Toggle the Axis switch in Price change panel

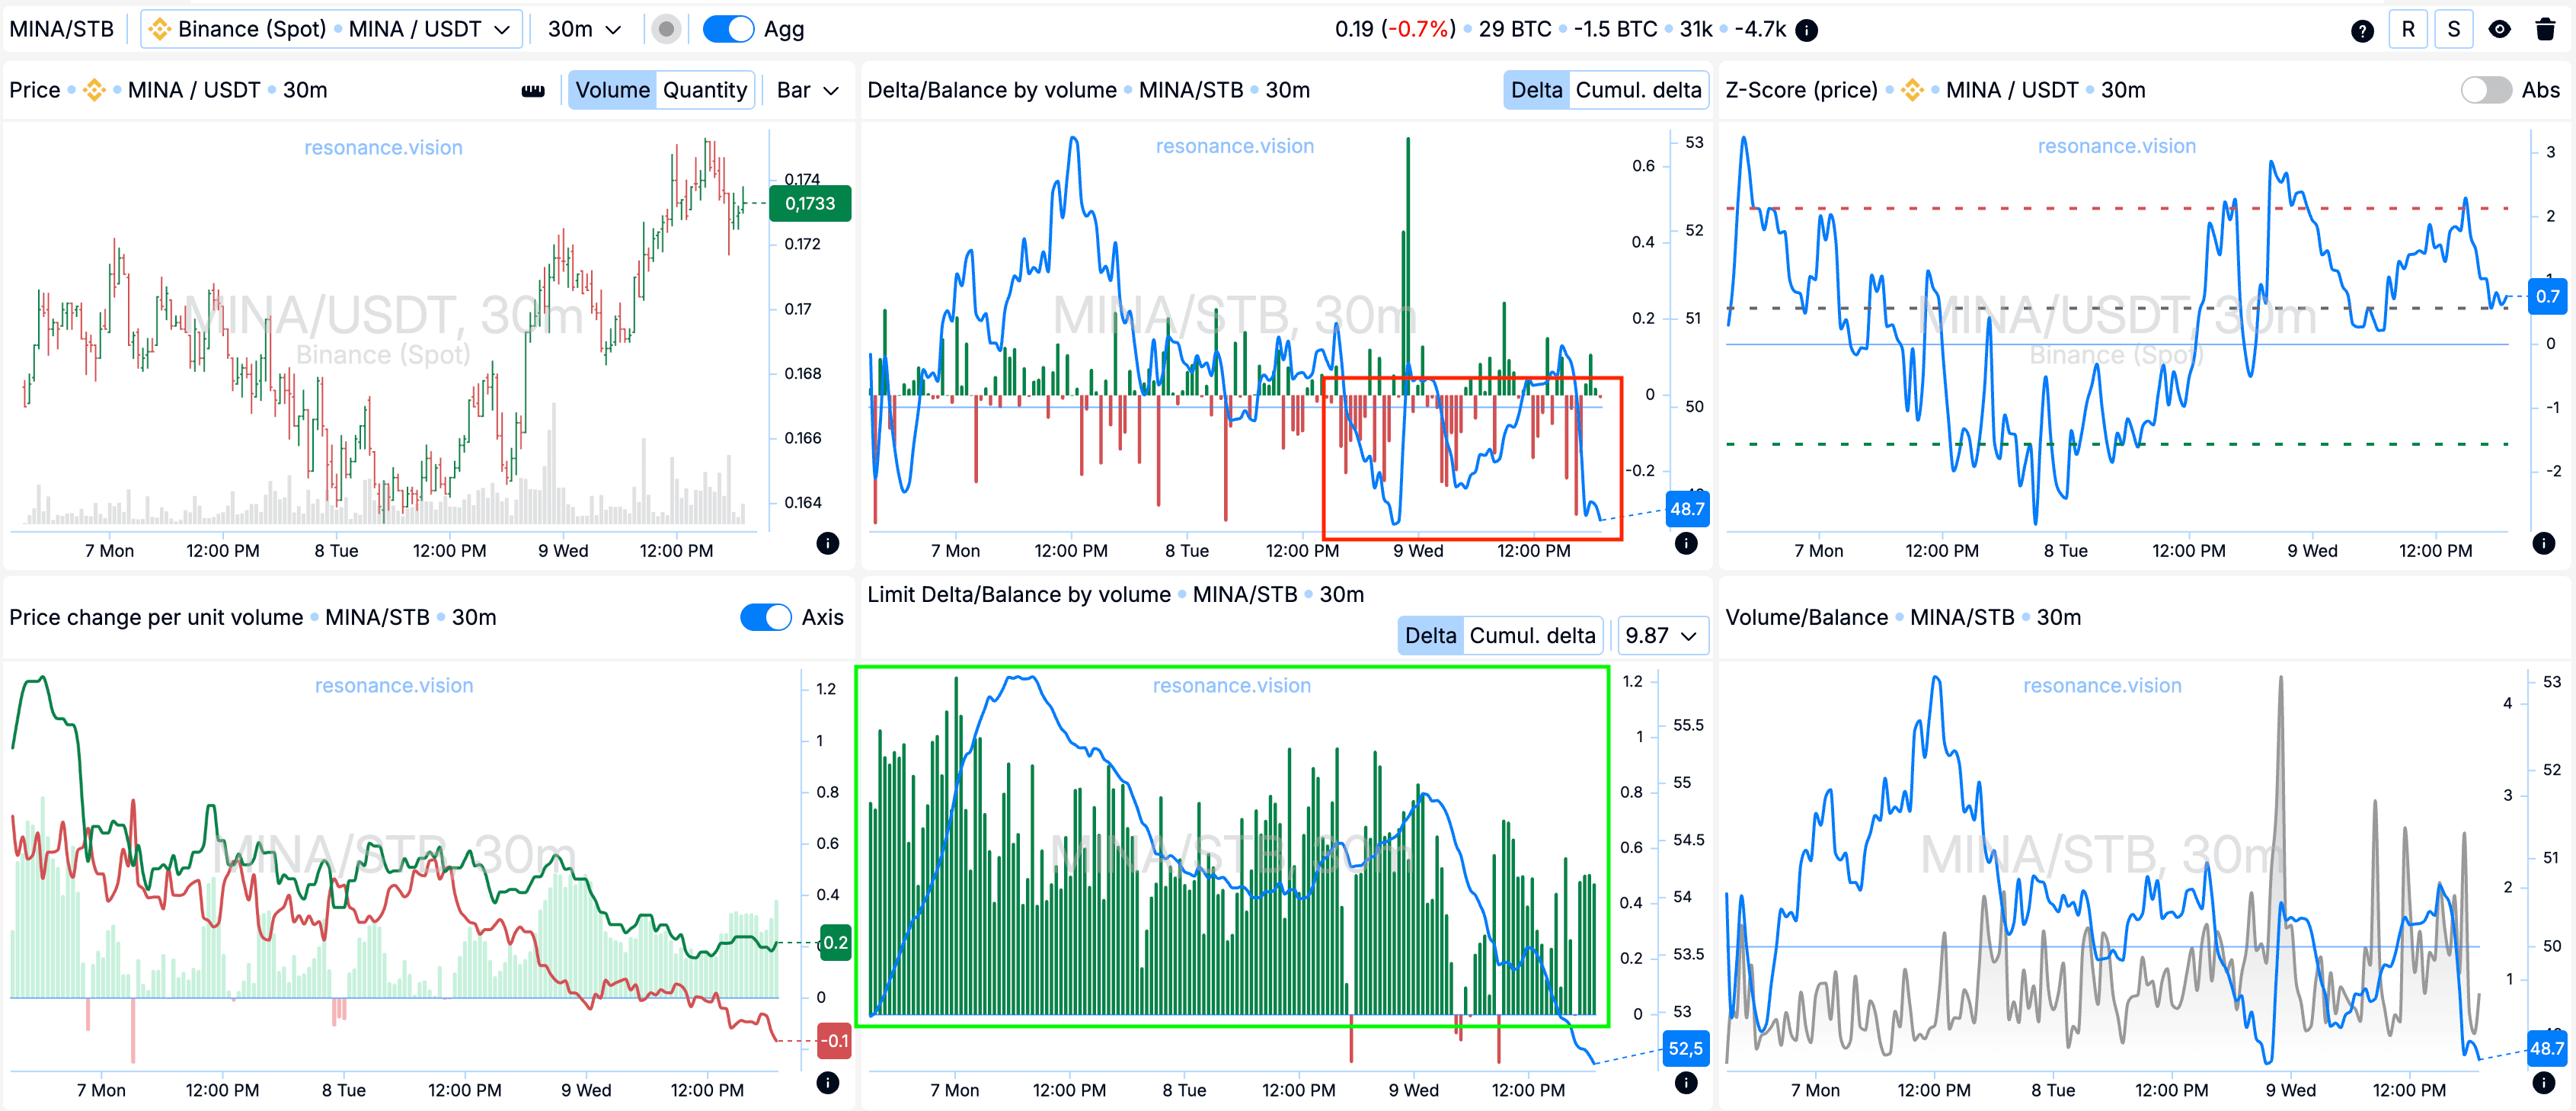[765, 617]
